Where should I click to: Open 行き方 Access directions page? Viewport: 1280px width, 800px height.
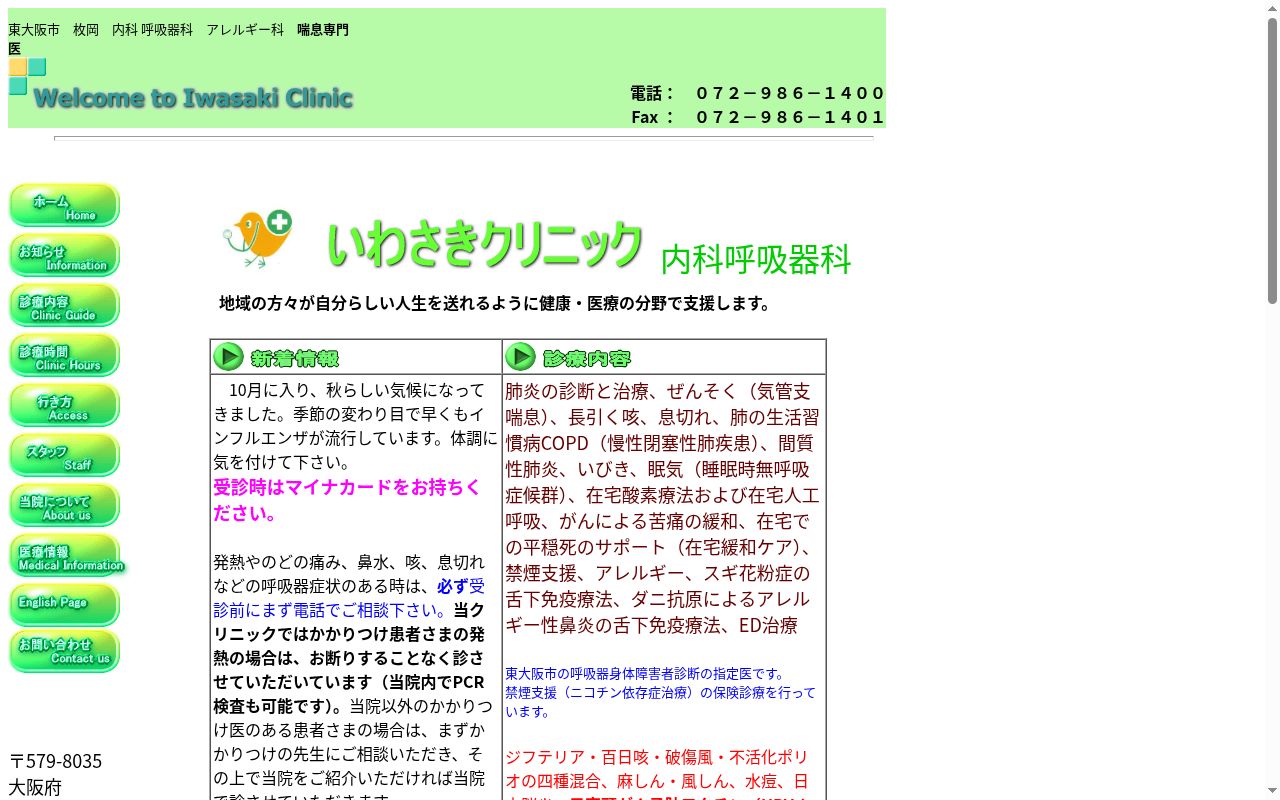pyautogui.click(x=64, y=405)
